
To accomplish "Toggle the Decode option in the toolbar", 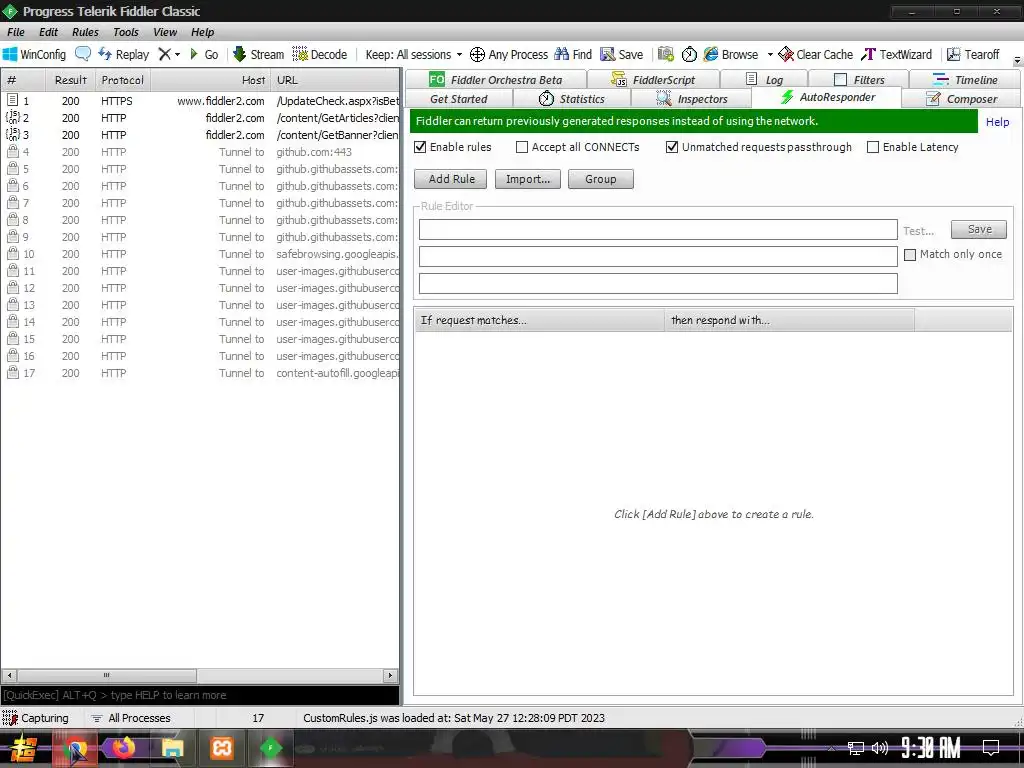I will pos(319,54).
